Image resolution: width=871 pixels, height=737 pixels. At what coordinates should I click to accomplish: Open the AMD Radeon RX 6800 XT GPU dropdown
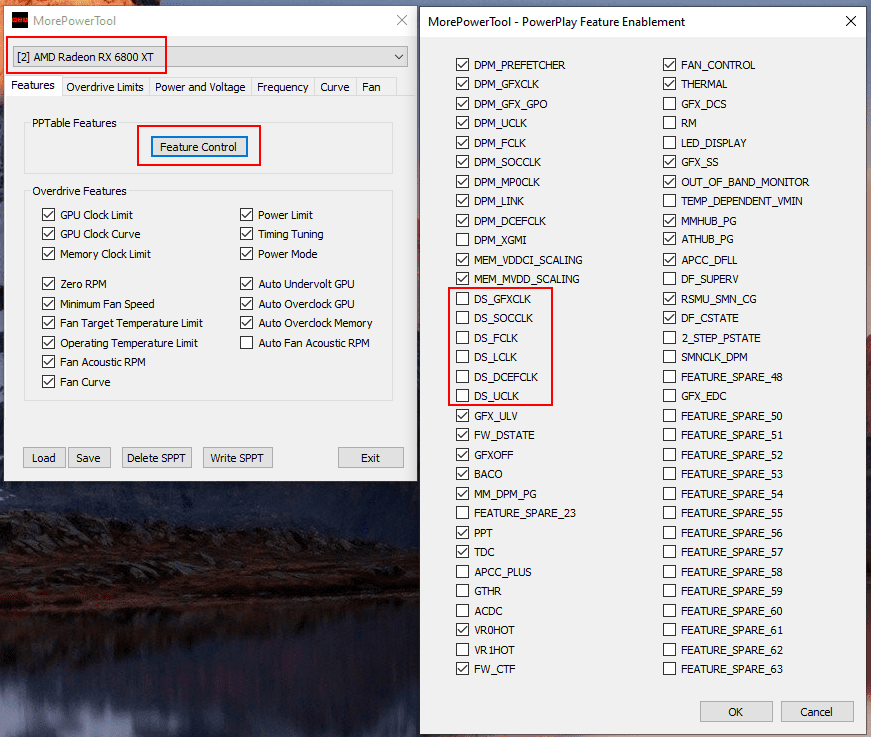coord(210,57)
